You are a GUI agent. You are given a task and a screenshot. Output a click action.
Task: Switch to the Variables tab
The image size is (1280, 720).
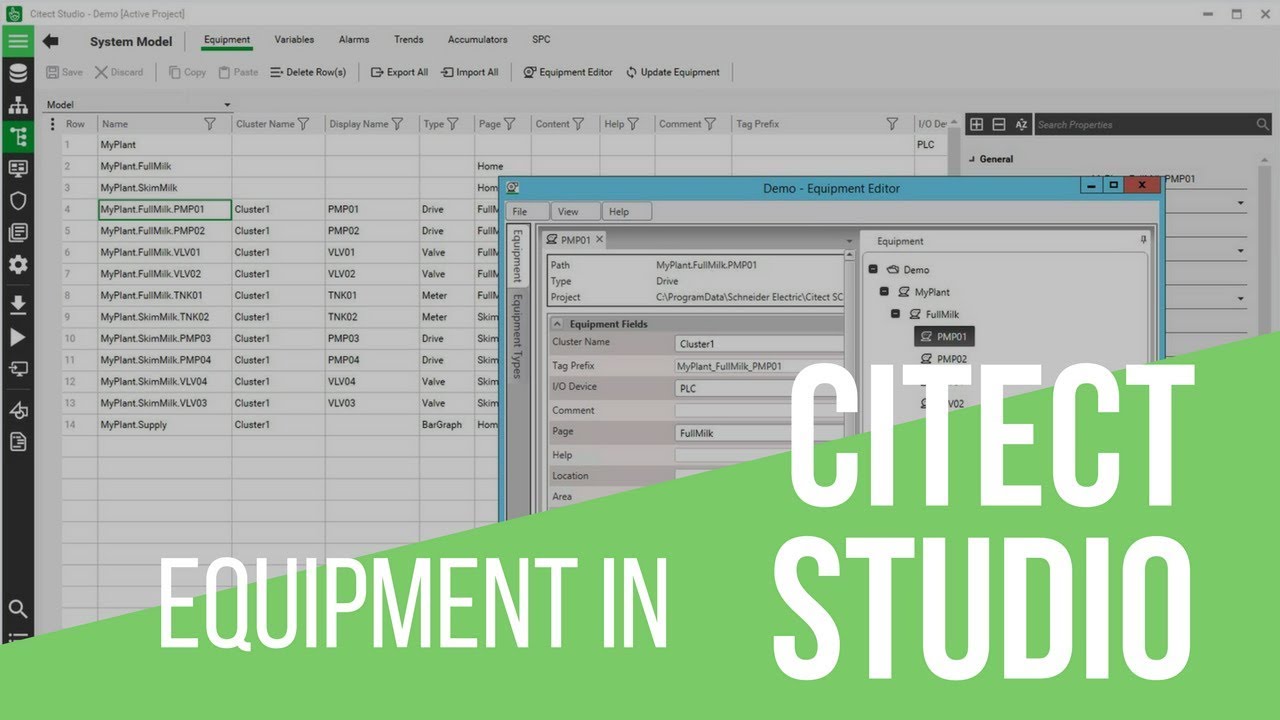[x=294, y=40]
